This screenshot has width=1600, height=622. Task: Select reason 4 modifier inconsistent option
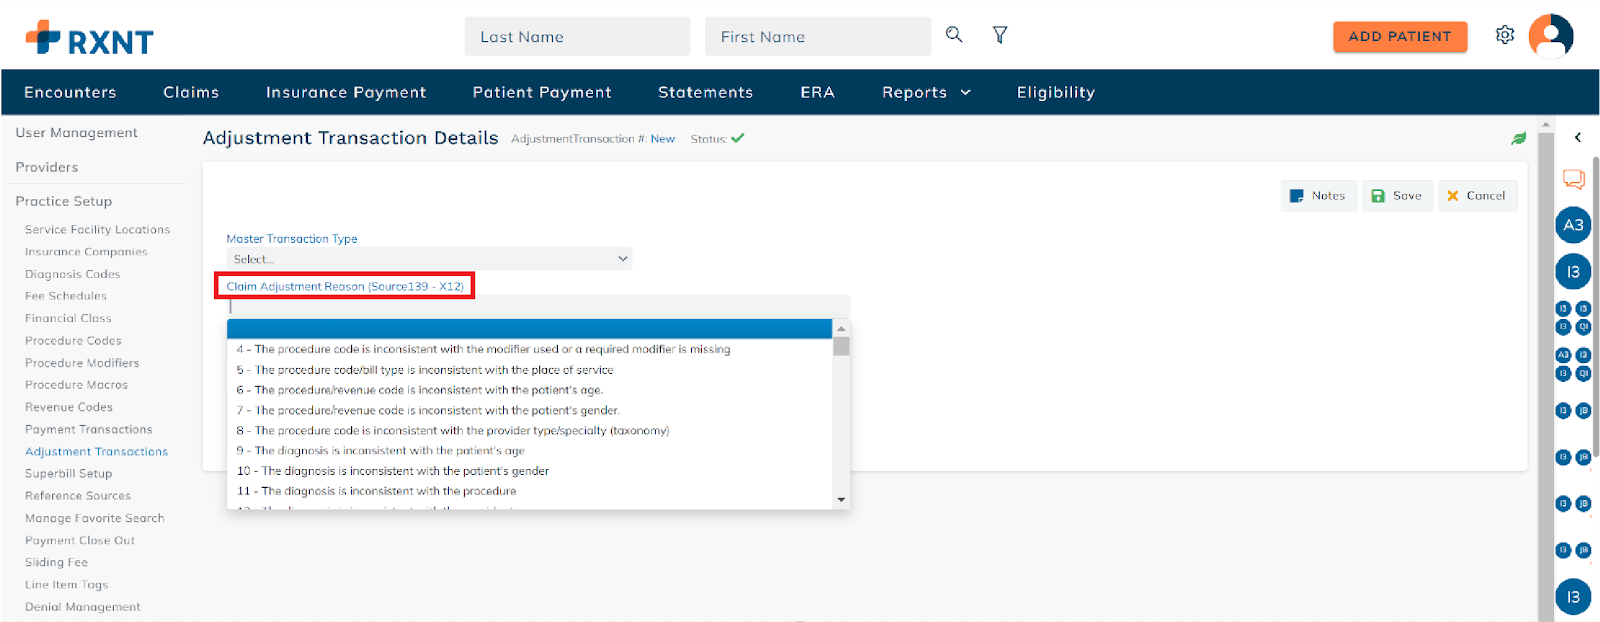pos(483,349)
